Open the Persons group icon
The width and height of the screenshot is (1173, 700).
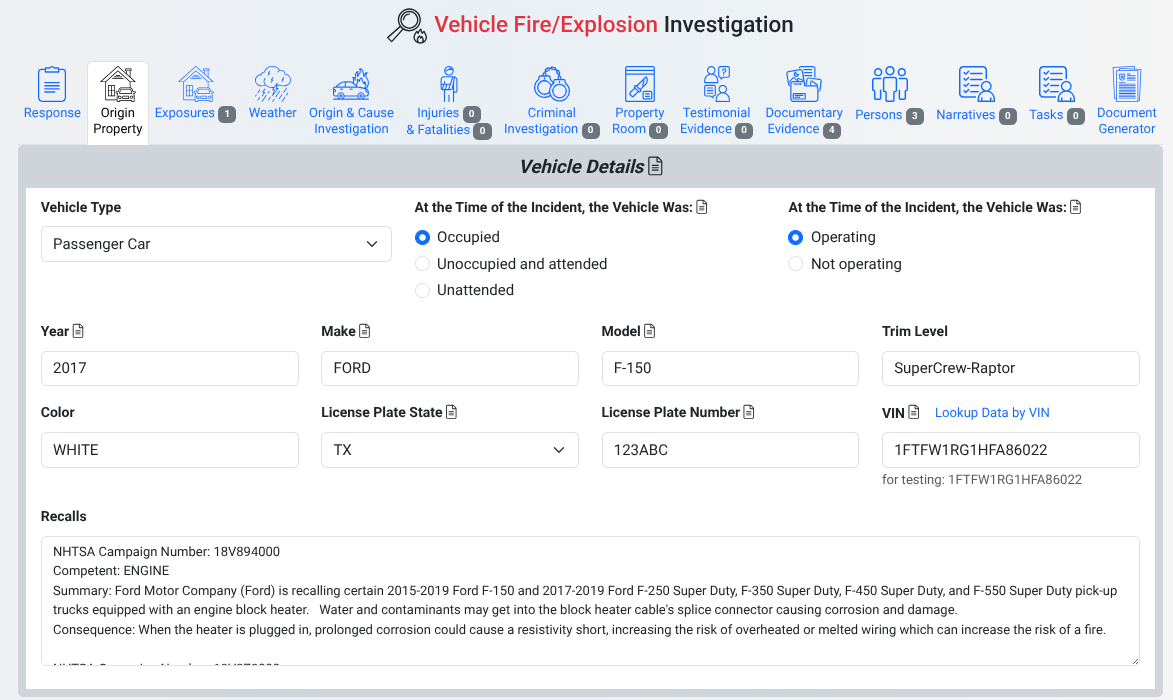[889, 84]
